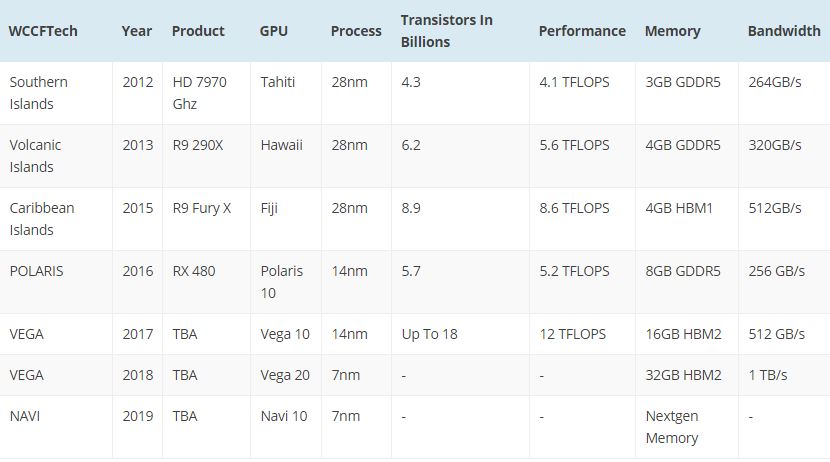Click the Southern Islands row label

tap(39, 93)
